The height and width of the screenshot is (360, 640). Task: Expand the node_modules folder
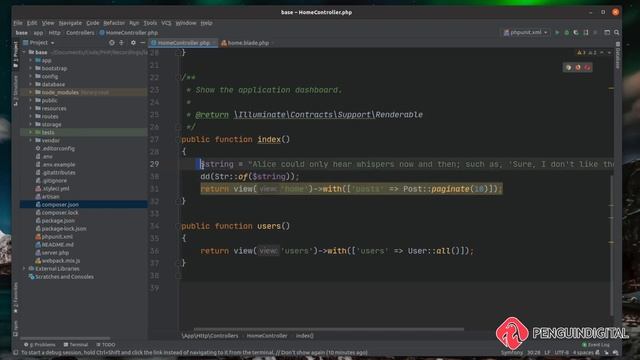31,92
